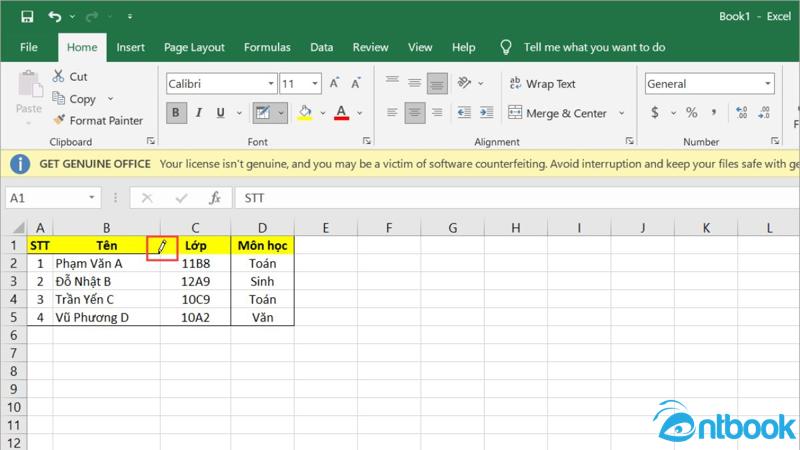The image size is (800, 450).
Task: Apply Percent Style format
Action: 691,113
